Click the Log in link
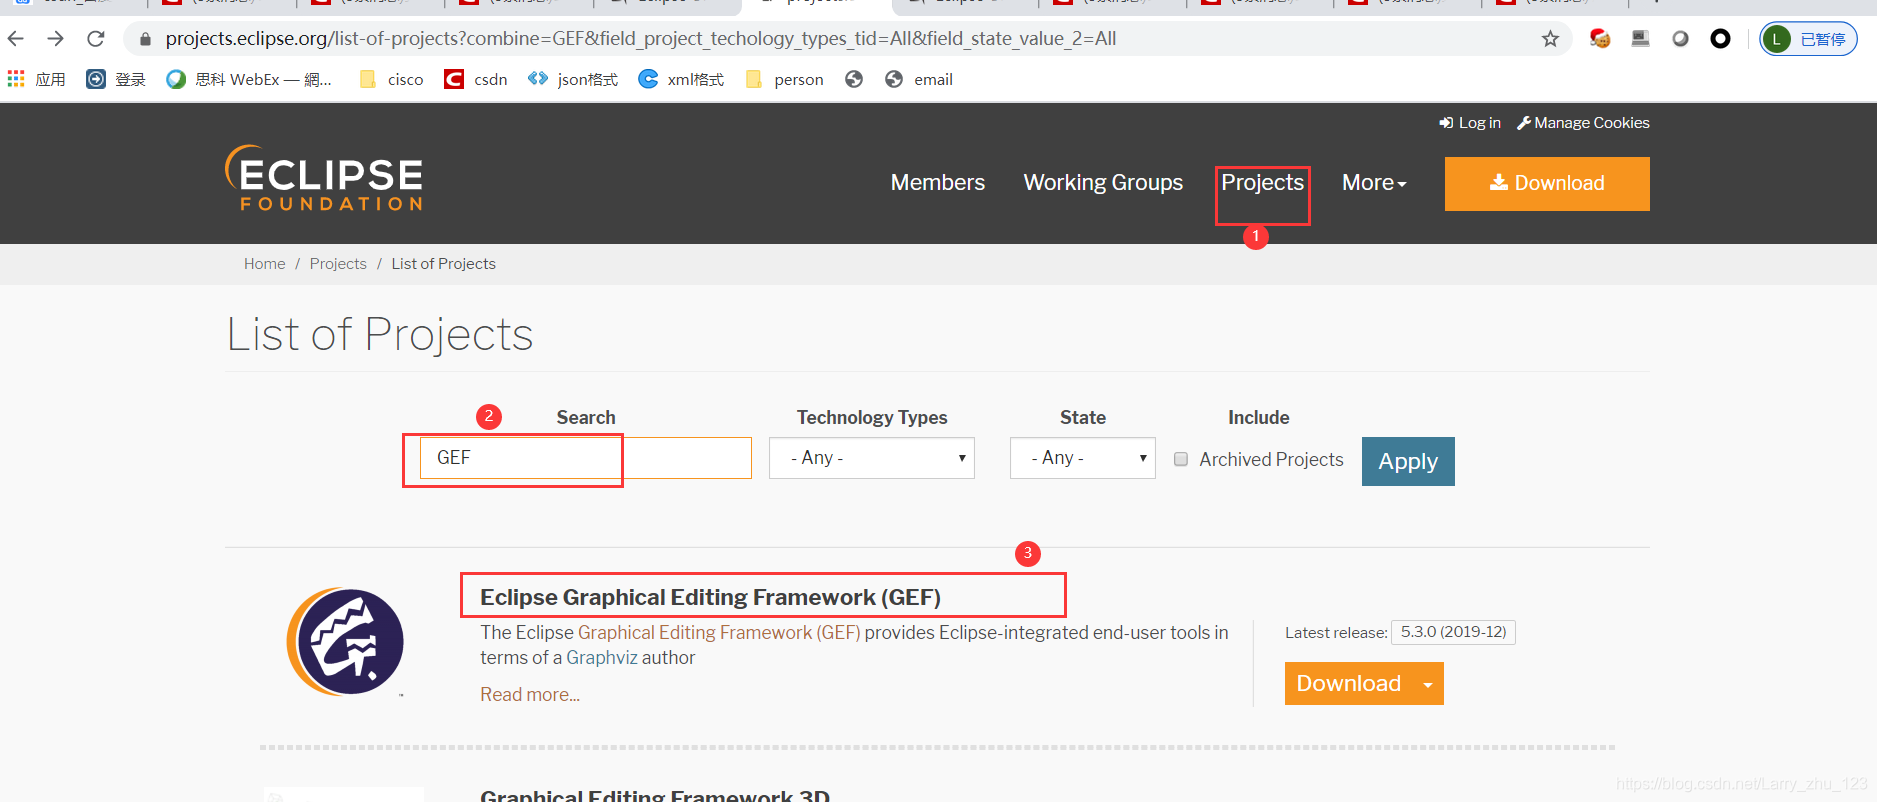 1470,123
